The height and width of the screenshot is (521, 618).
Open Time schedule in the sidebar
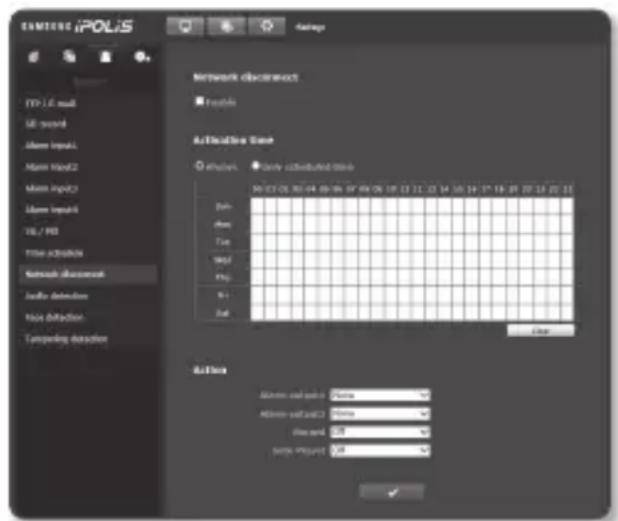[54, 253]
